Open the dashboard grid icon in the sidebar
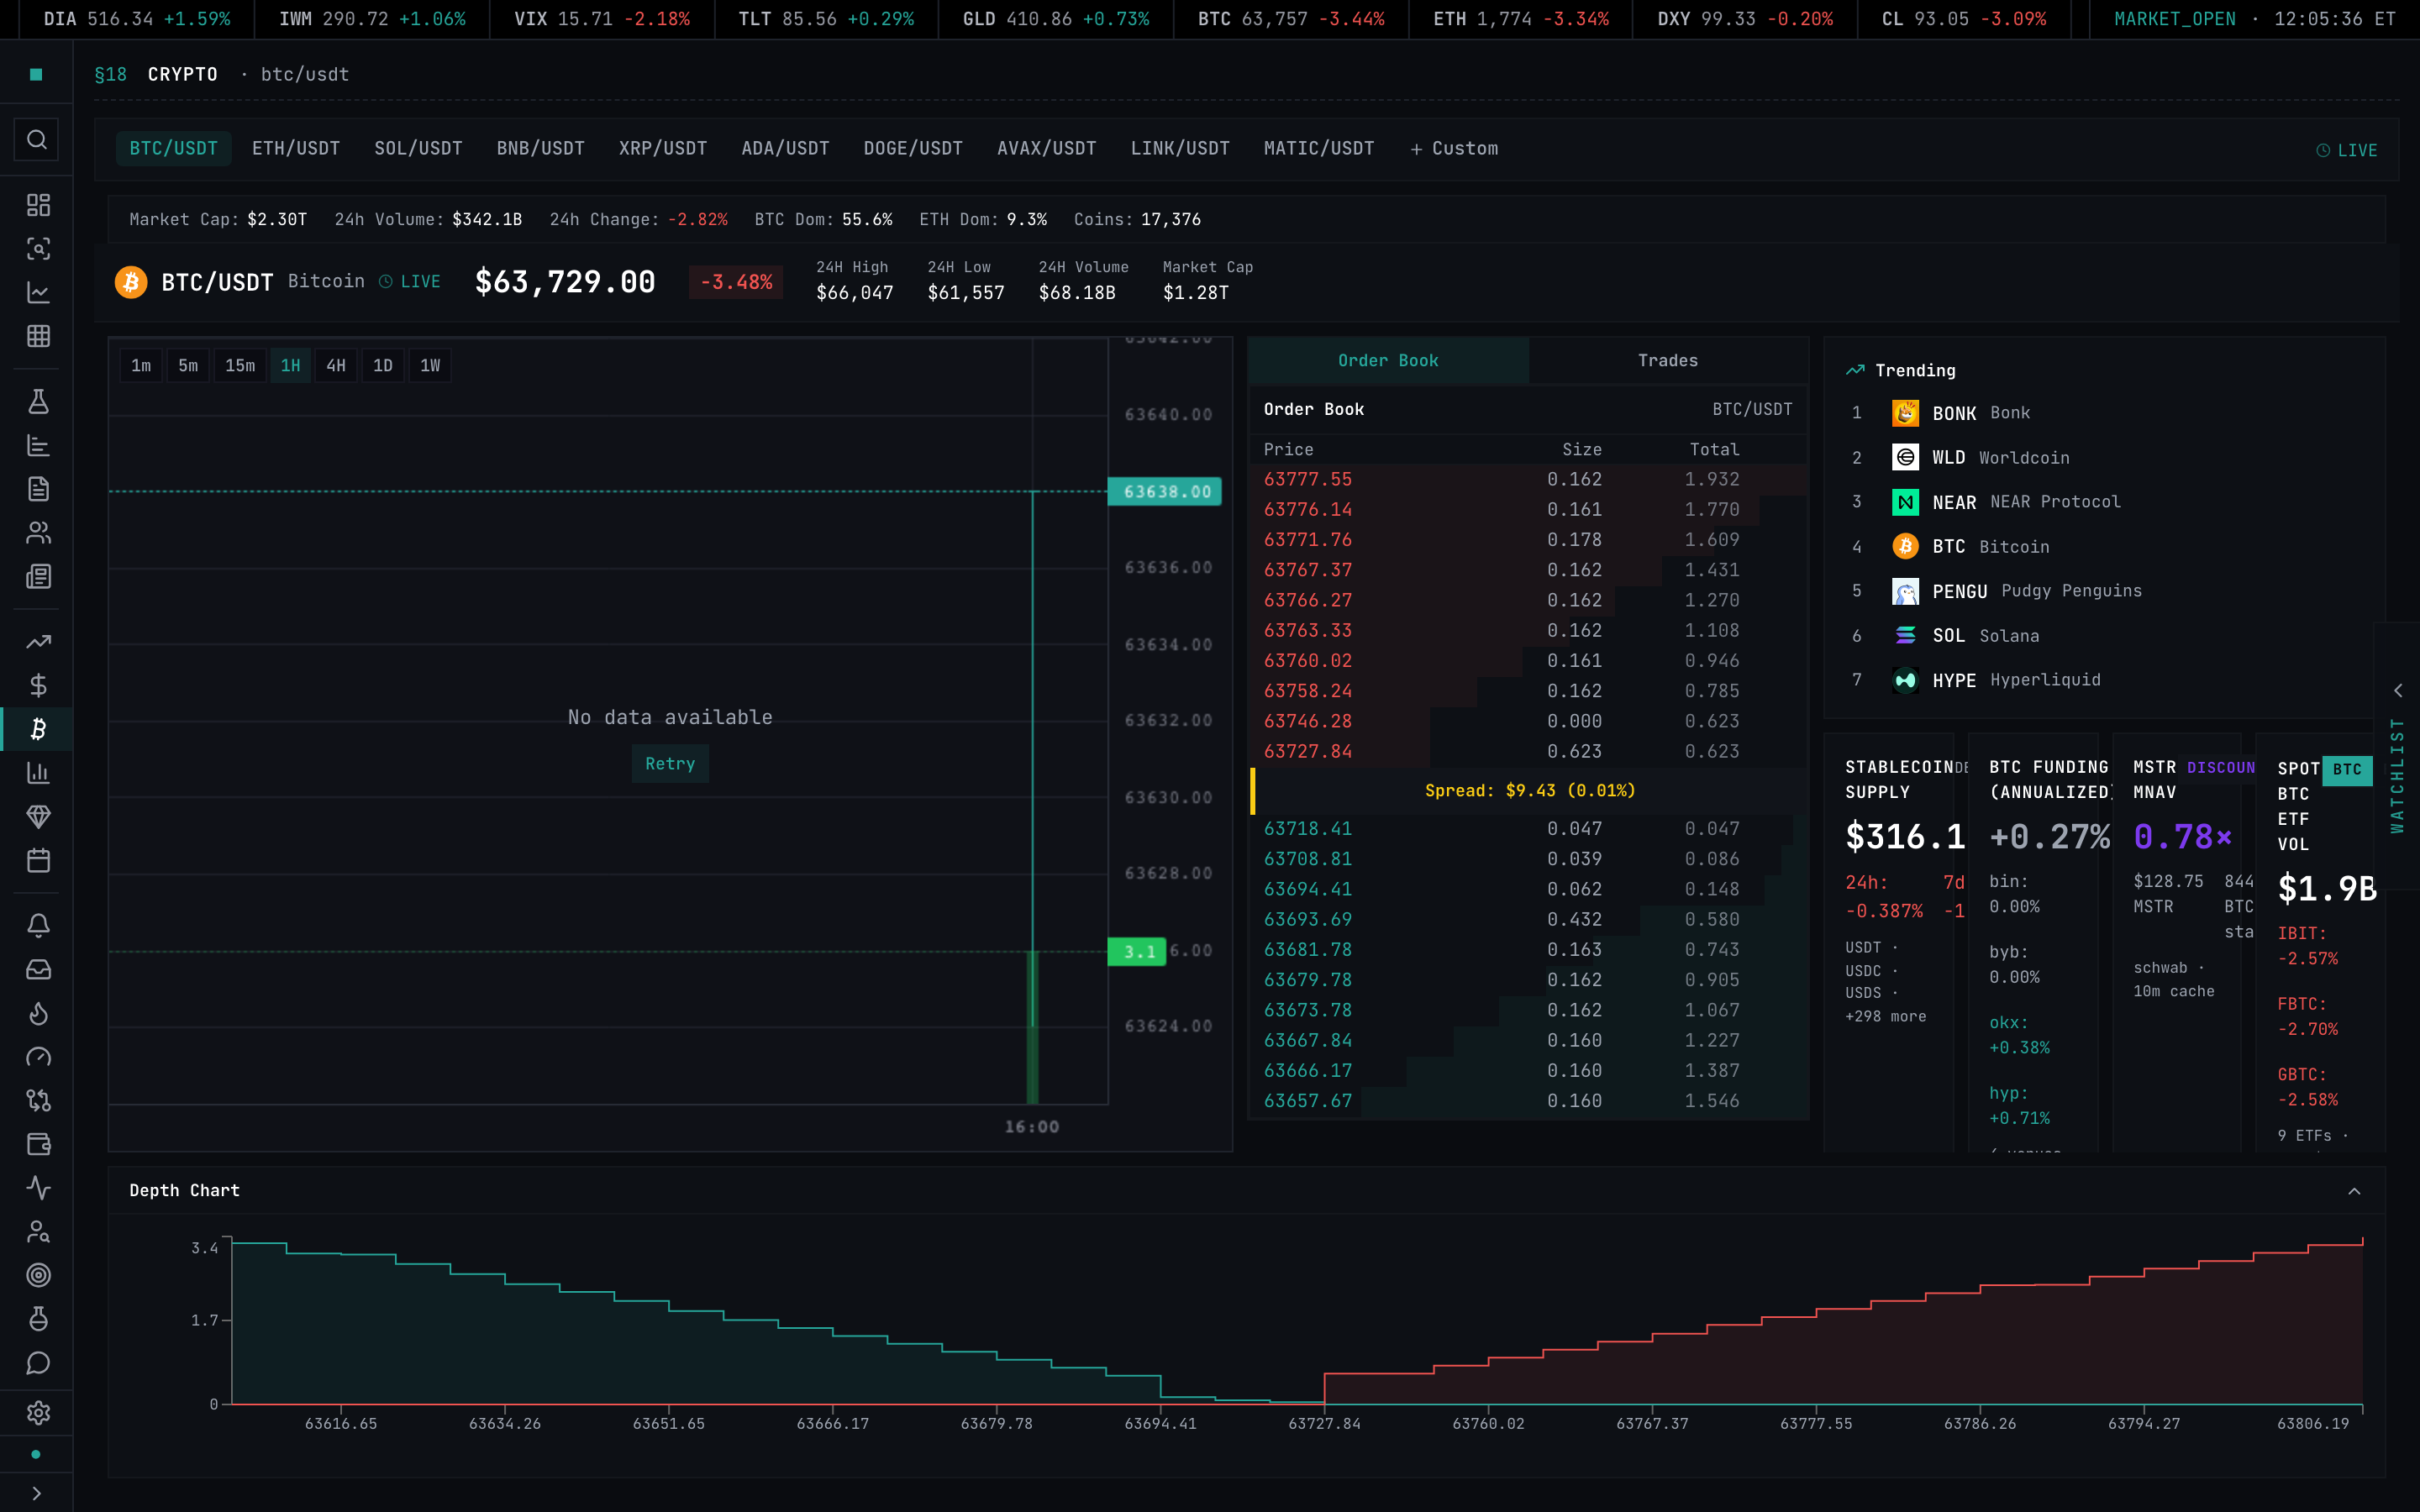The image size is (2420, 1512). click(x=38, y=205)
